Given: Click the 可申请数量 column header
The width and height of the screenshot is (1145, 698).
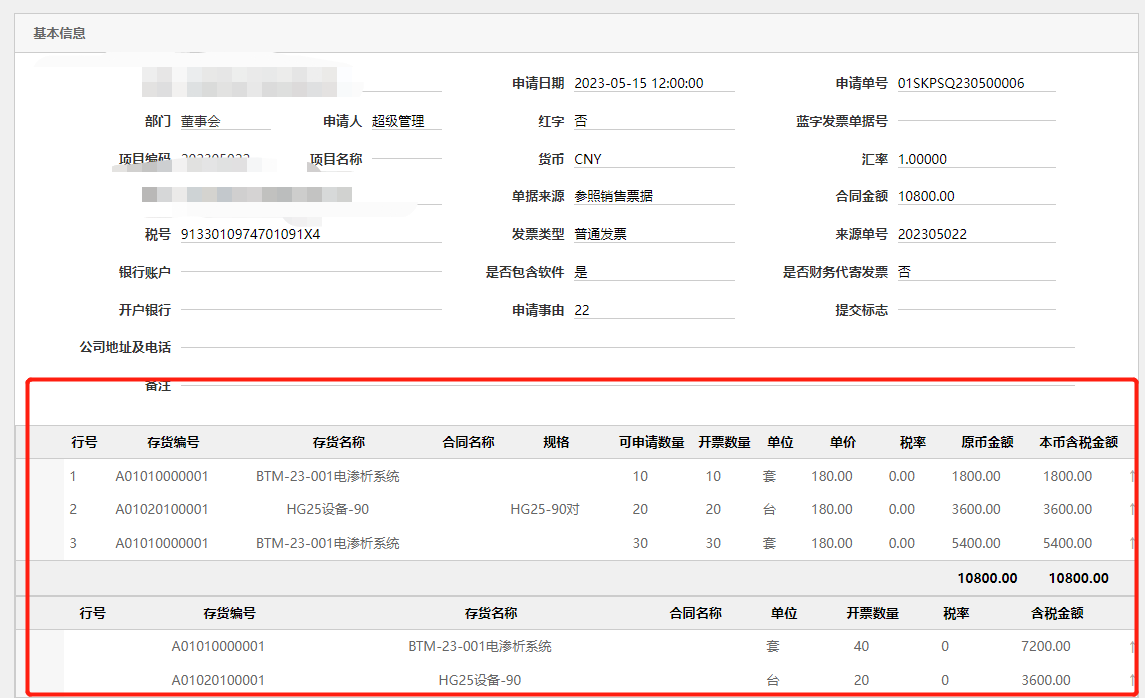Looking at the screenshot, I should [652, 442].
